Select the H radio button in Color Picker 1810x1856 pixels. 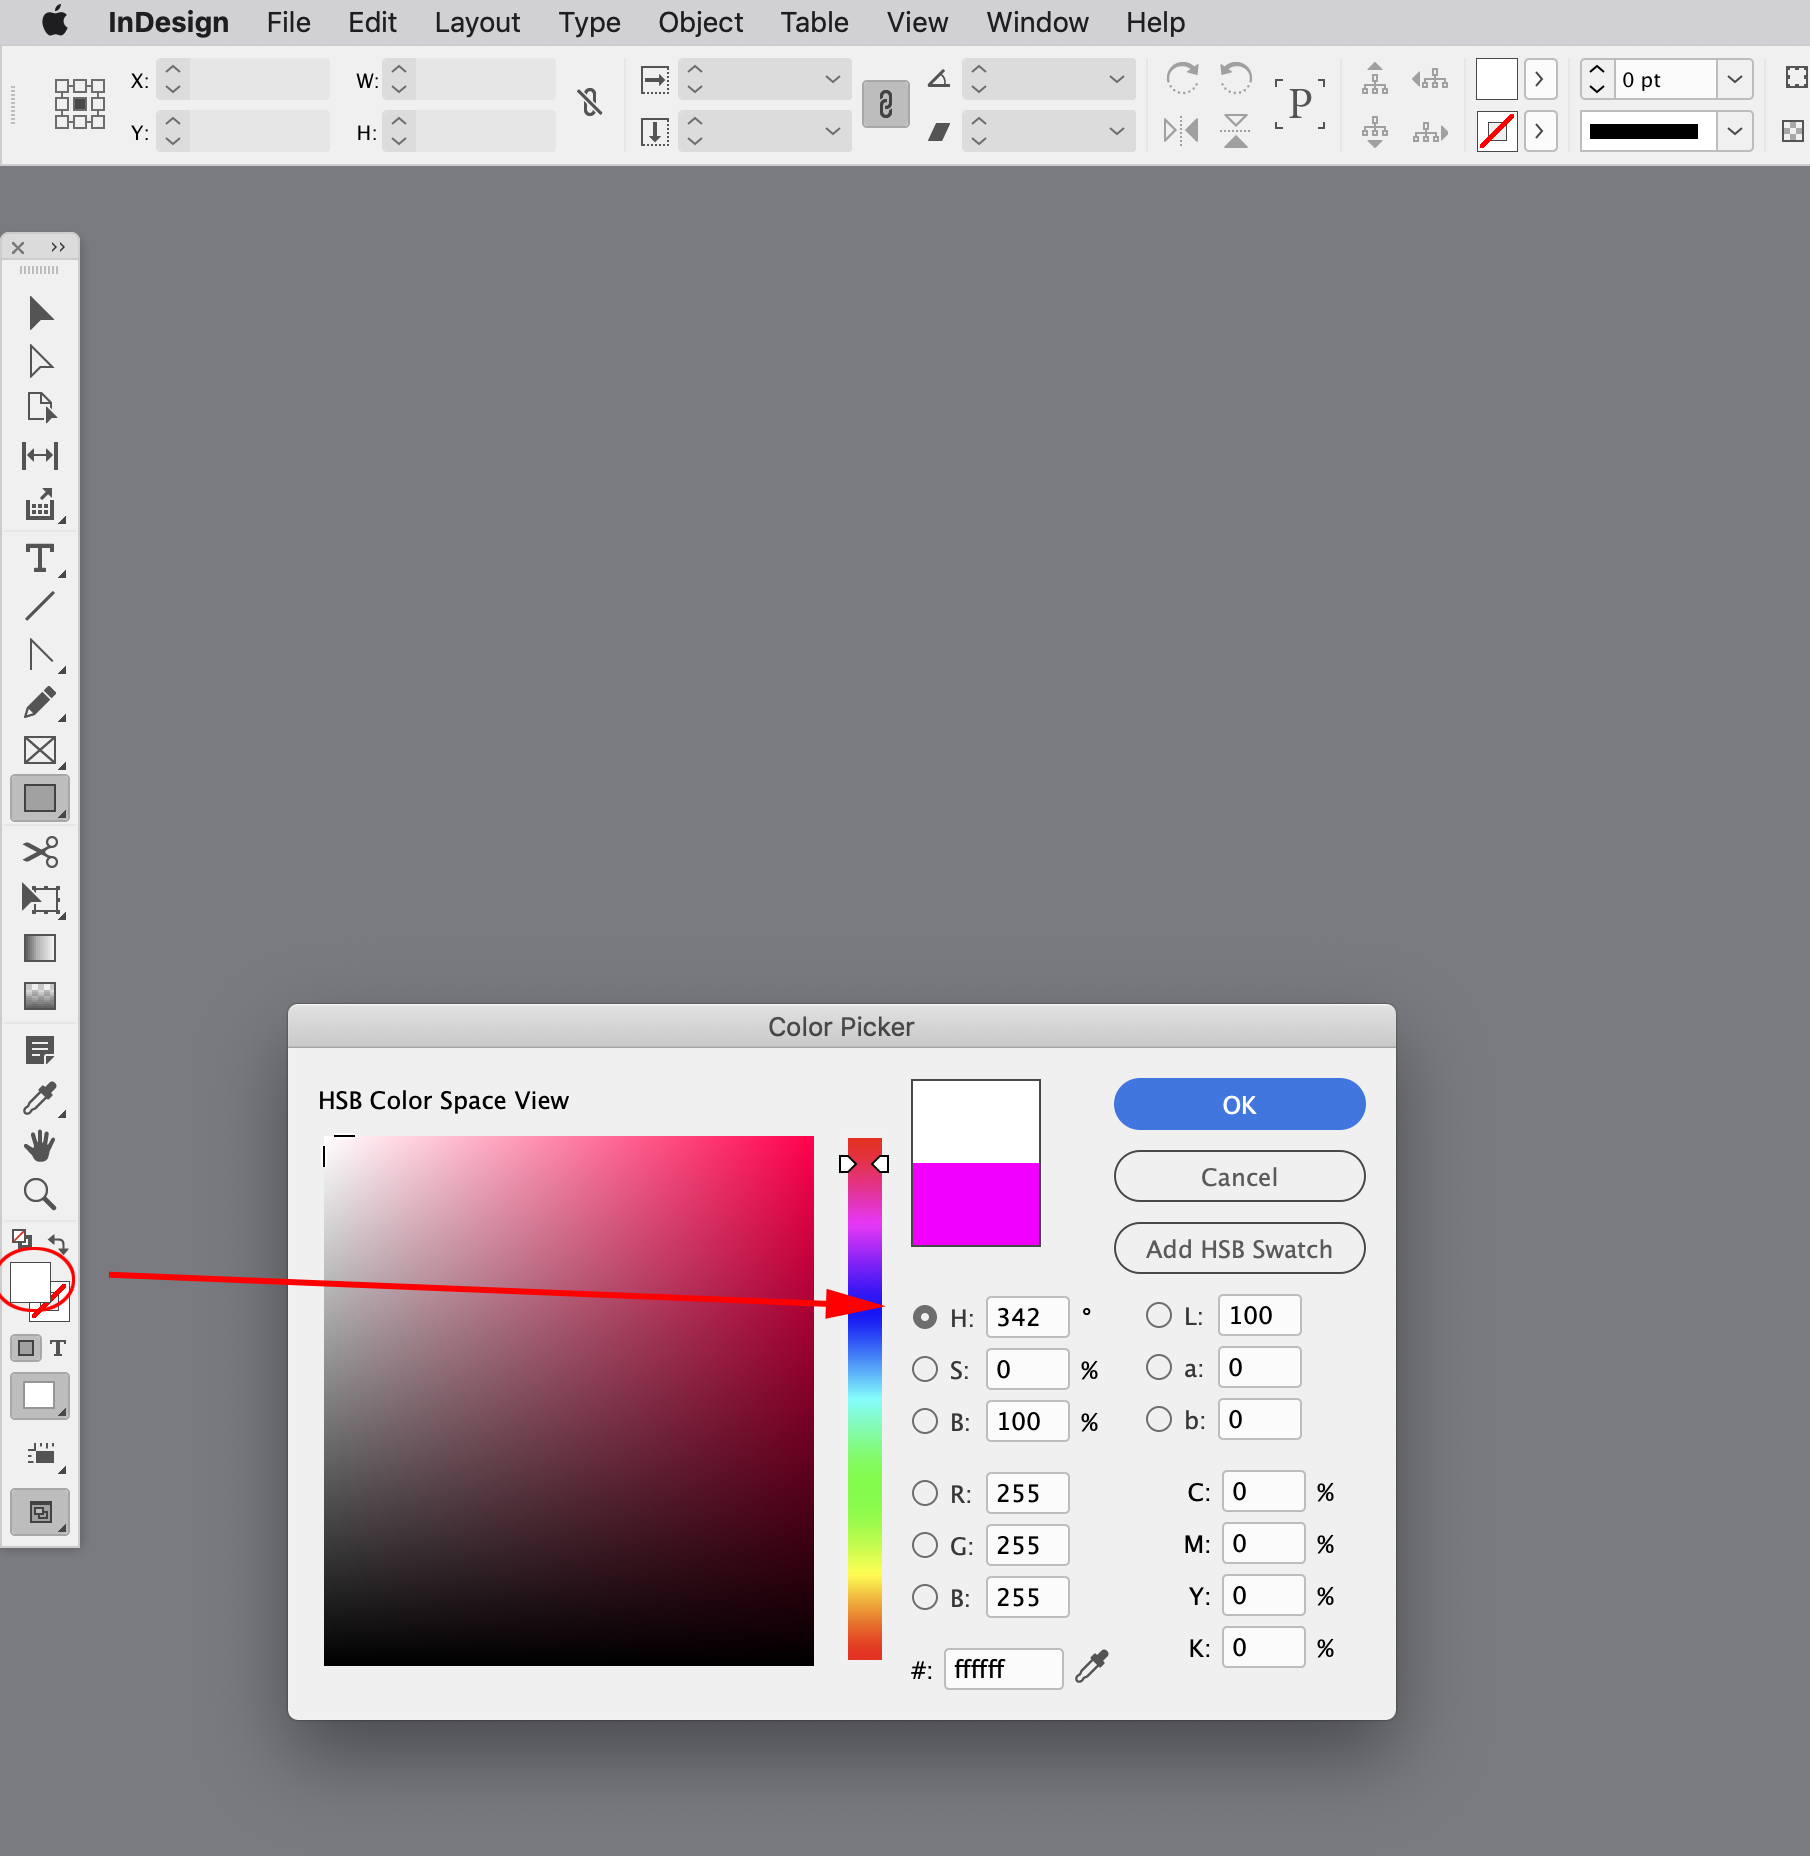[924, 1317]
